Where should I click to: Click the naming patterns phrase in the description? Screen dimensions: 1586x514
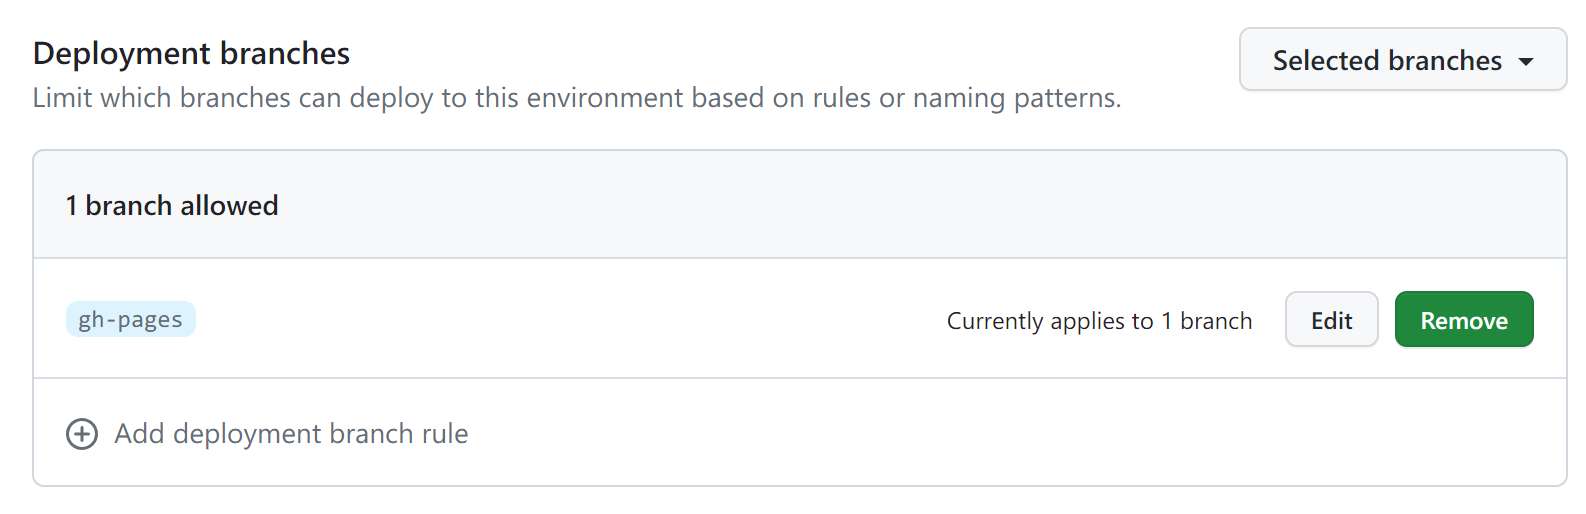click(1016, 98)
